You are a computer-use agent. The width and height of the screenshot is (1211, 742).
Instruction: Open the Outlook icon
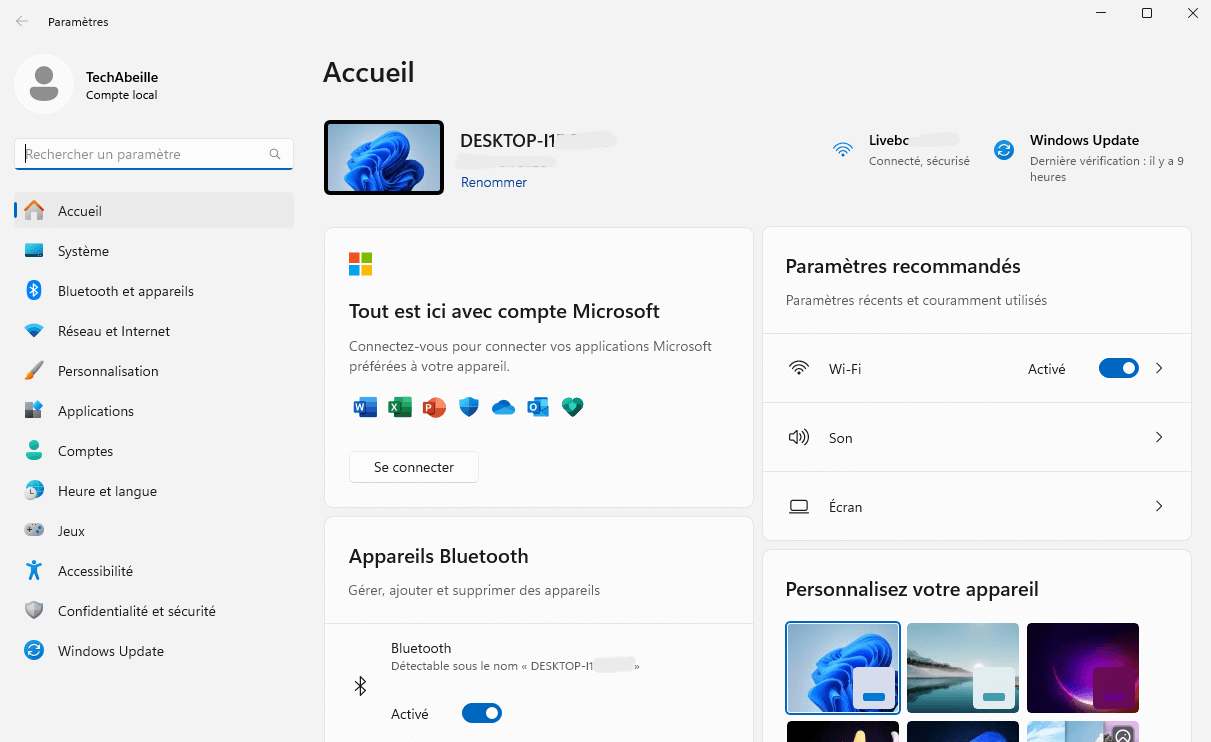538,407
